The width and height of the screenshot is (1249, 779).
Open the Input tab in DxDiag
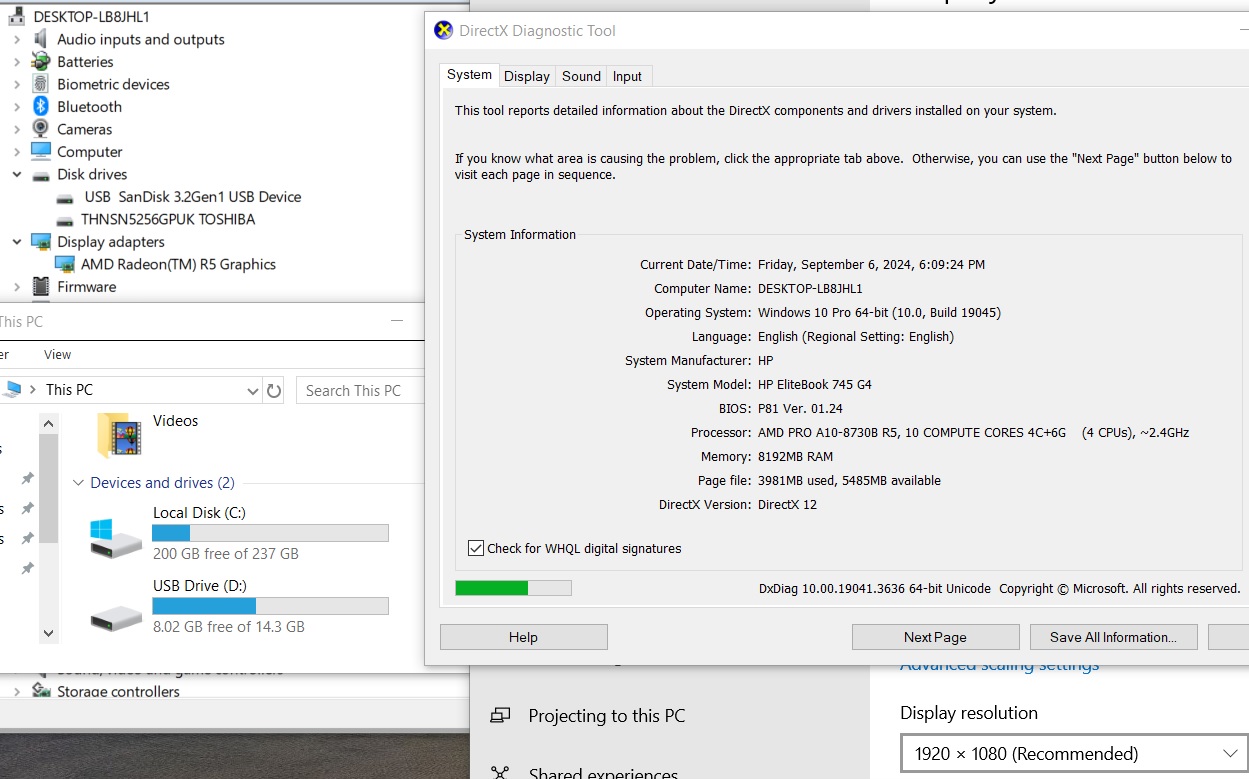click(627, 76)
